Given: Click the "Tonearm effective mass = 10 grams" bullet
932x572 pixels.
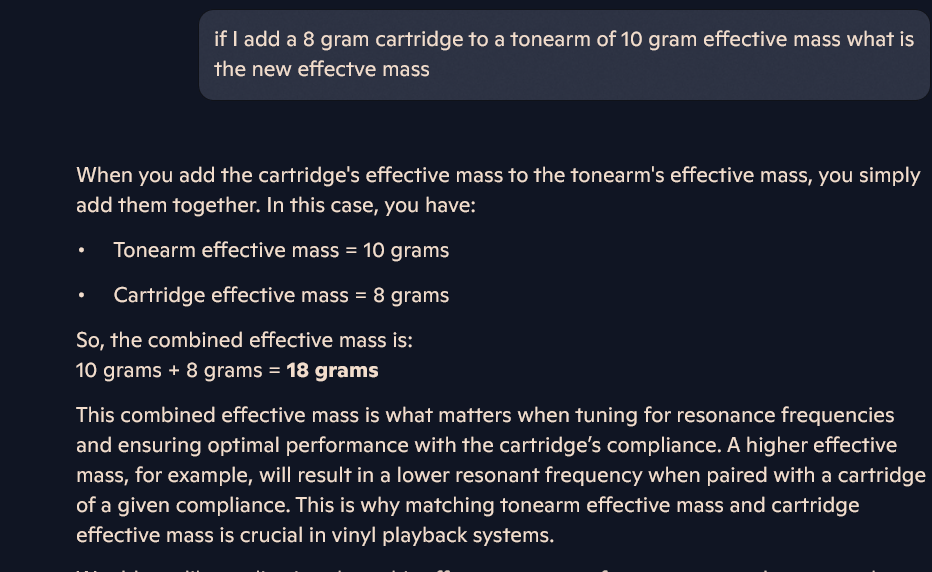Looking at the screenshot, I should pos(281,250).
